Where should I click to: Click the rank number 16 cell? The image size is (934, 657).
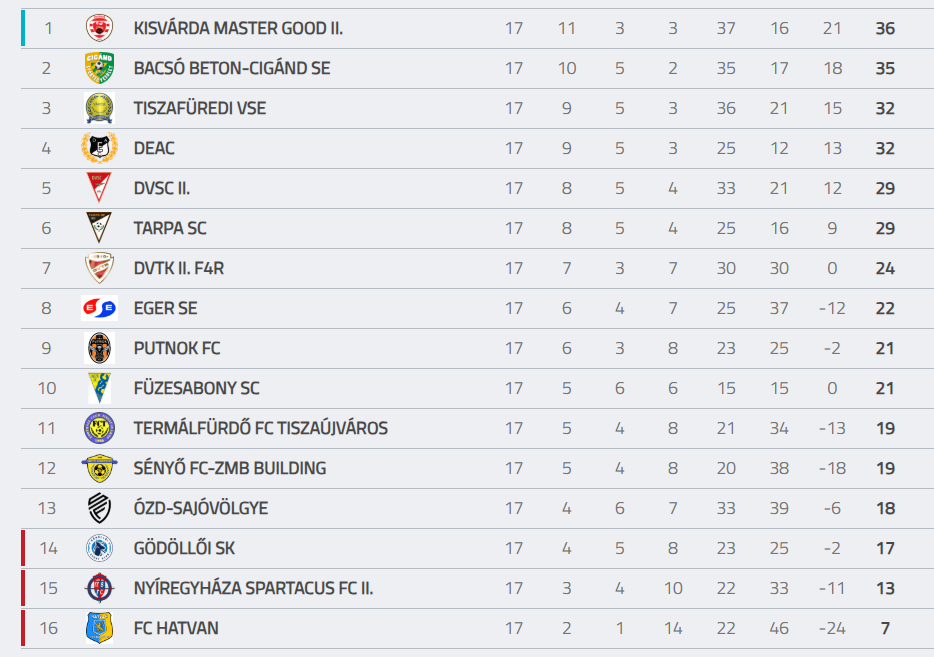click(47, 628)
